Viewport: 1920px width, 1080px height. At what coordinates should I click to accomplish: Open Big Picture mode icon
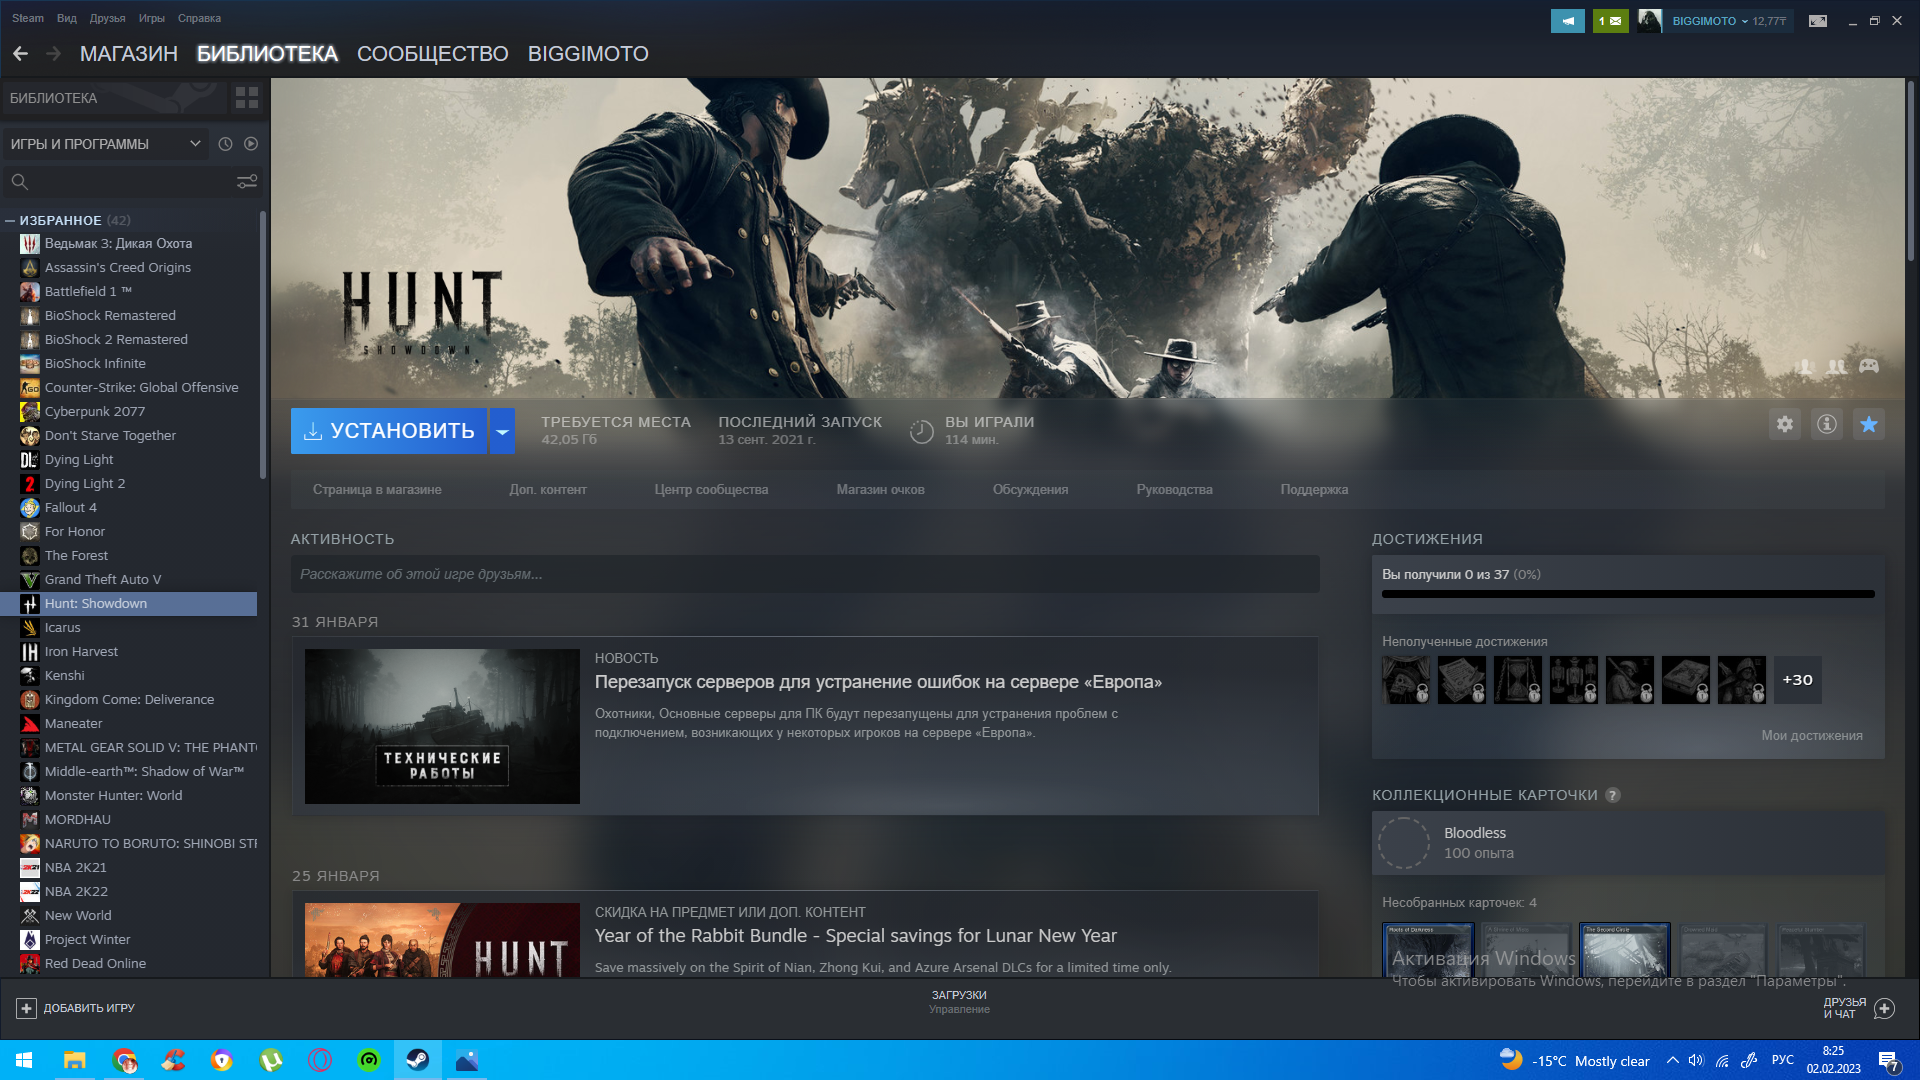1818,21
